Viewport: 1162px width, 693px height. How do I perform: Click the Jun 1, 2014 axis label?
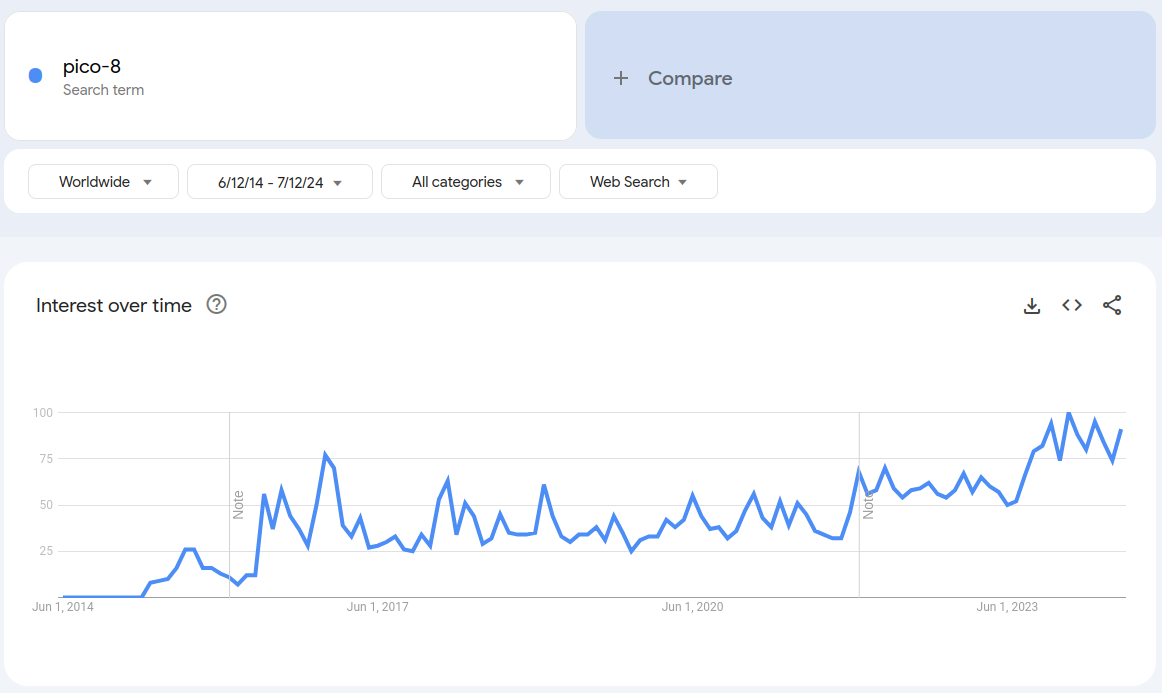coord(63,607)
